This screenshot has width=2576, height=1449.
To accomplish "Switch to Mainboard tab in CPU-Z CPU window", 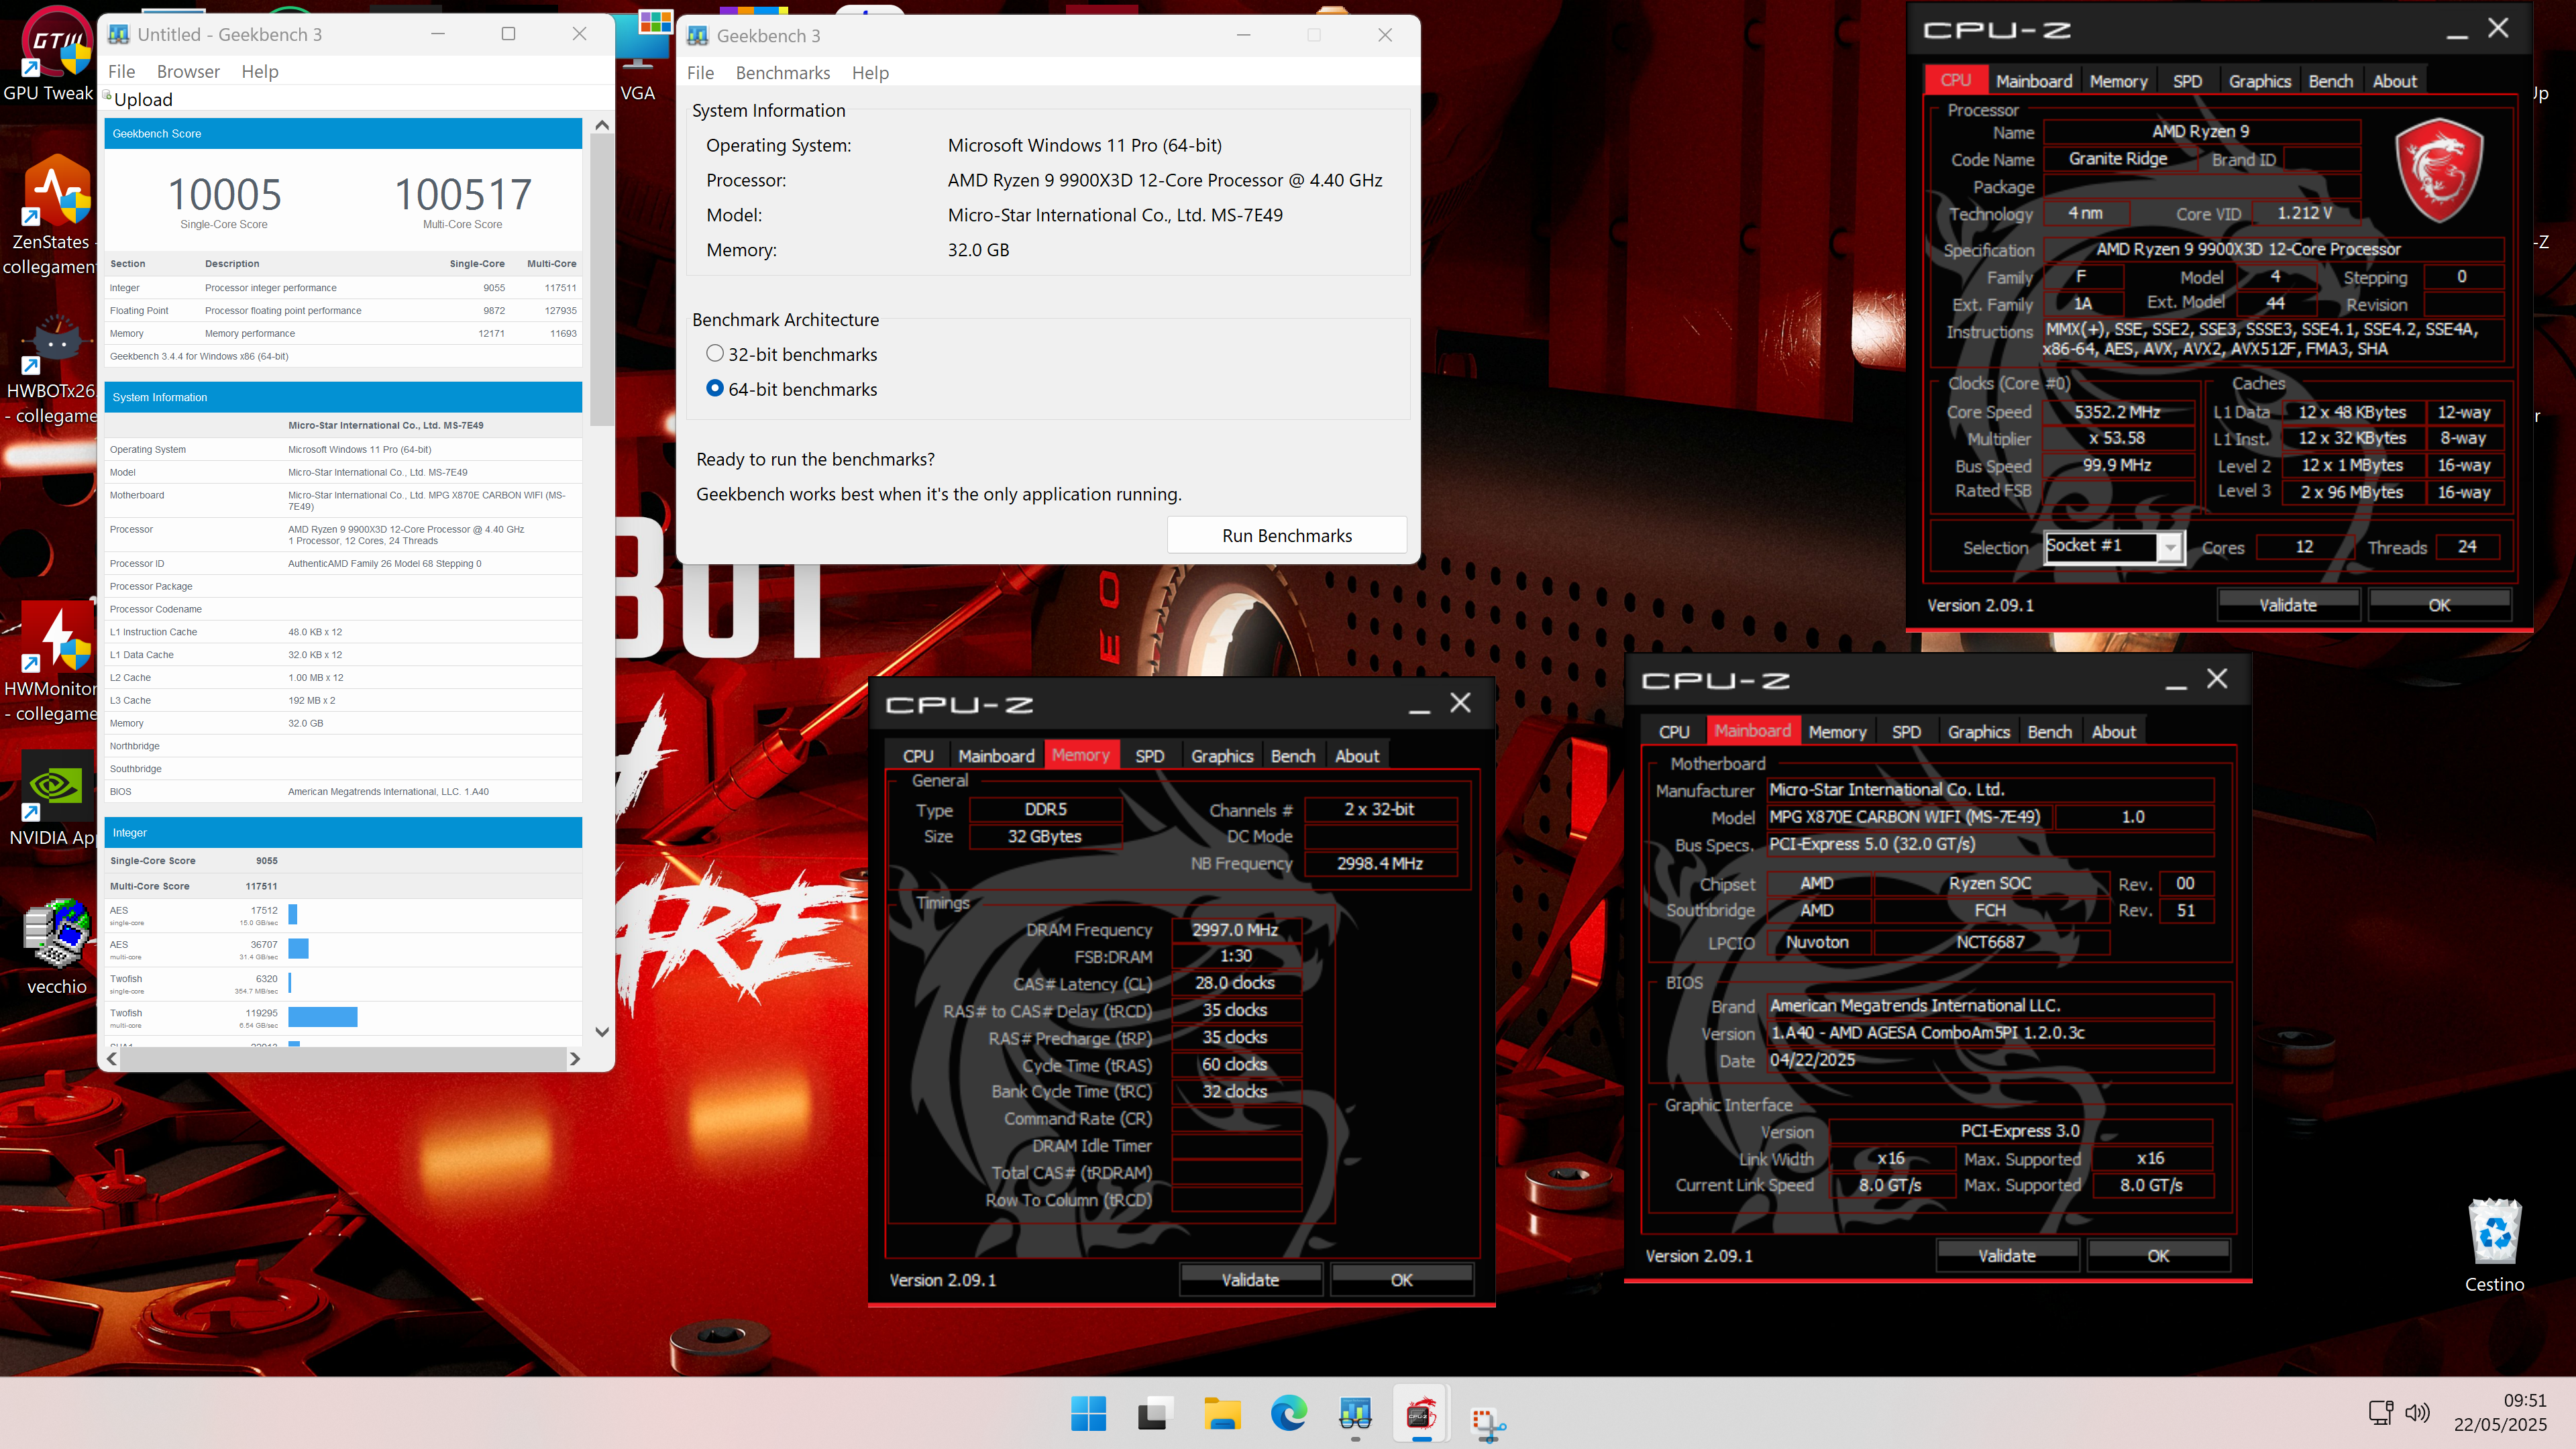I will 2034,81.
